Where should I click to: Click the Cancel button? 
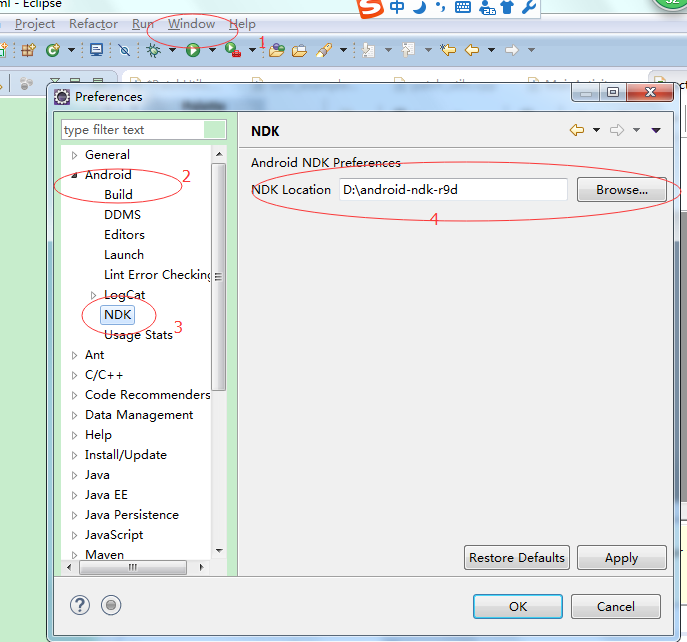(x=616, y=607)
